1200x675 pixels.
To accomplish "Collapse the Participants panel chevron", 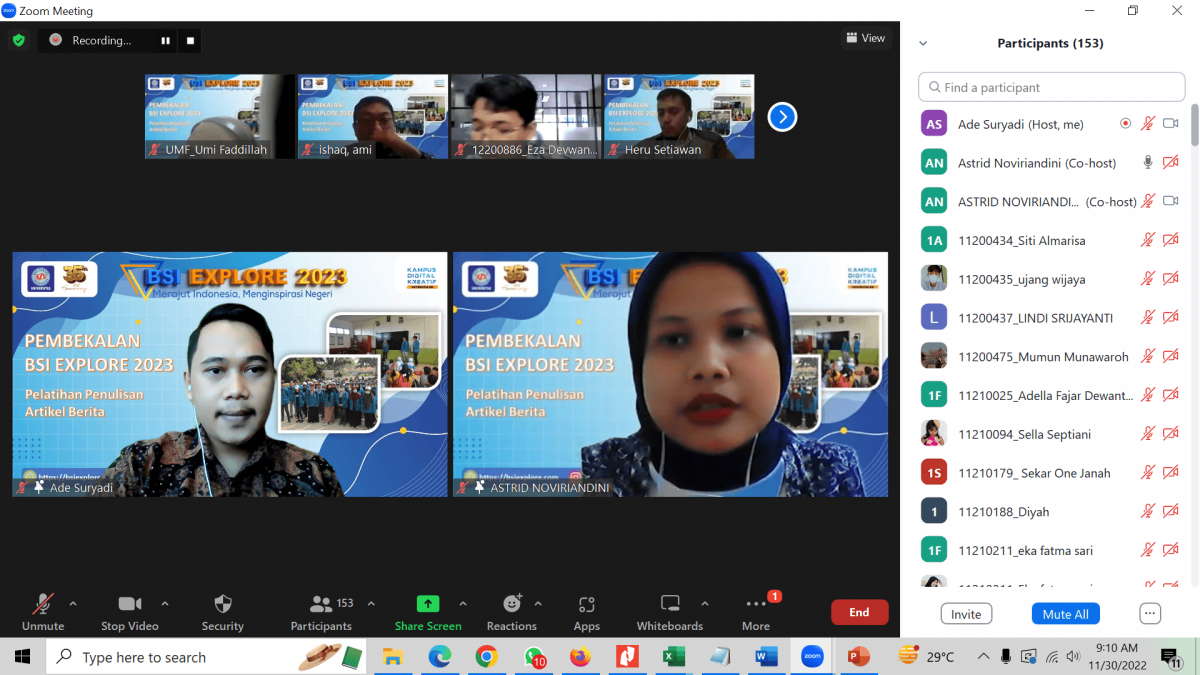I will click(923, 44).
